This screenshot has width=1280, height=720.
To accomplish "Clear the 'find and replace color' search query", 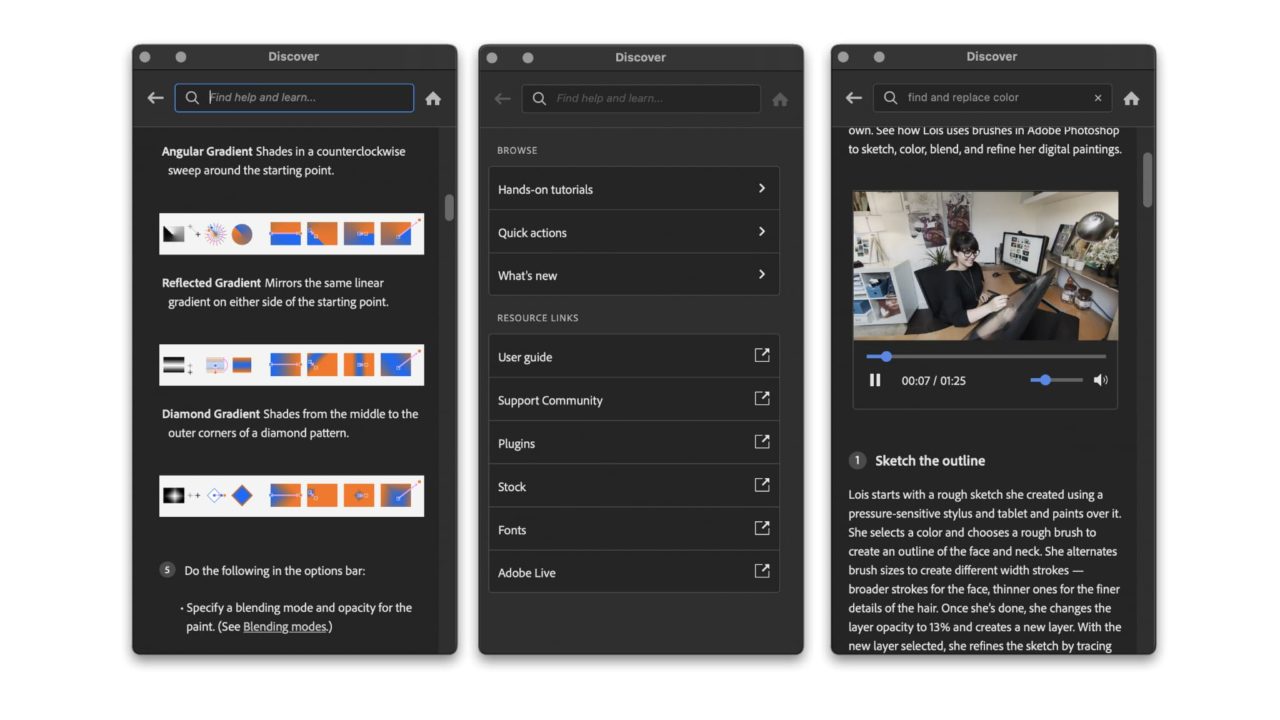I will pyautogui.click(x=1098, y=97).
